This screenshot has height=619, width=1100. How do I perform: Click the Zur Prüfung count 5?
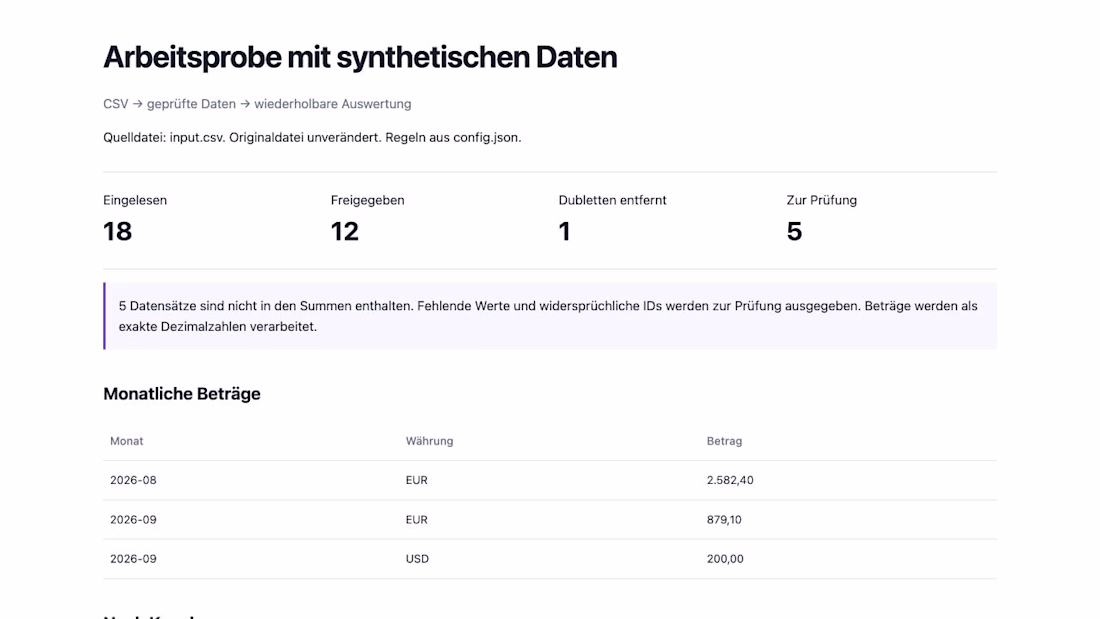tap(794, 232)
